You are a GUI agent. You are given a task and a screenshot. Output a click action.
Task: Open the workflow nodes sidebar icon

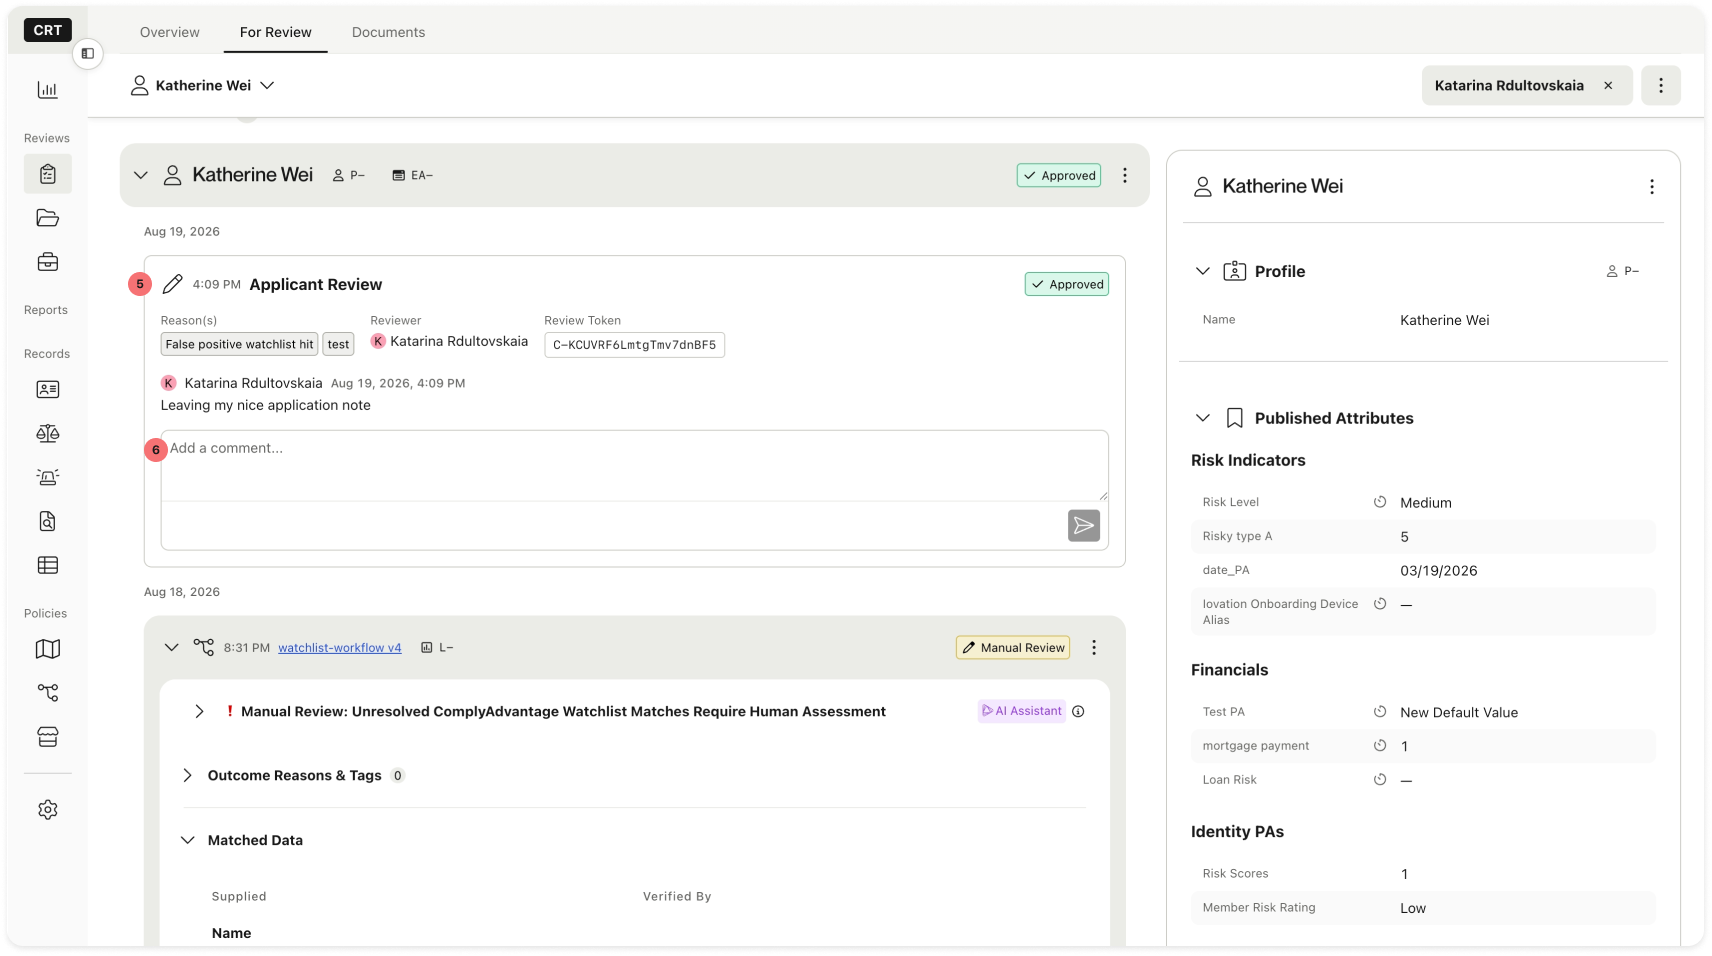[x=47, y=693]
